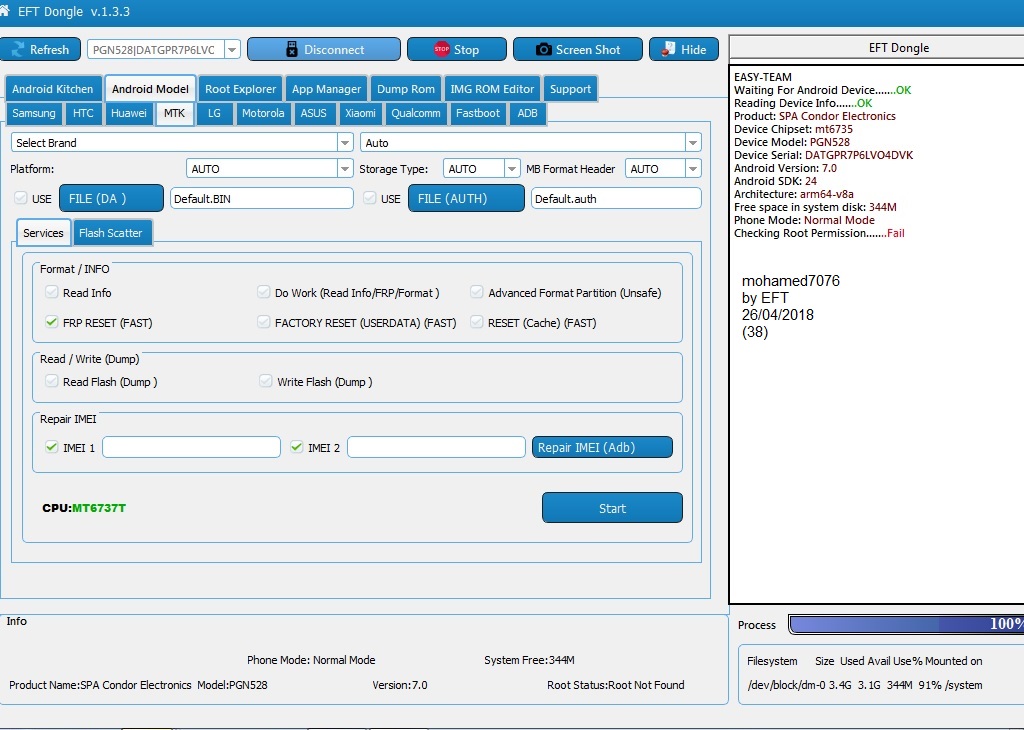Click the /dev/block/dm-0 filesystem row
This screenshot has height=730, width=1024.
(x=865, y=685)
